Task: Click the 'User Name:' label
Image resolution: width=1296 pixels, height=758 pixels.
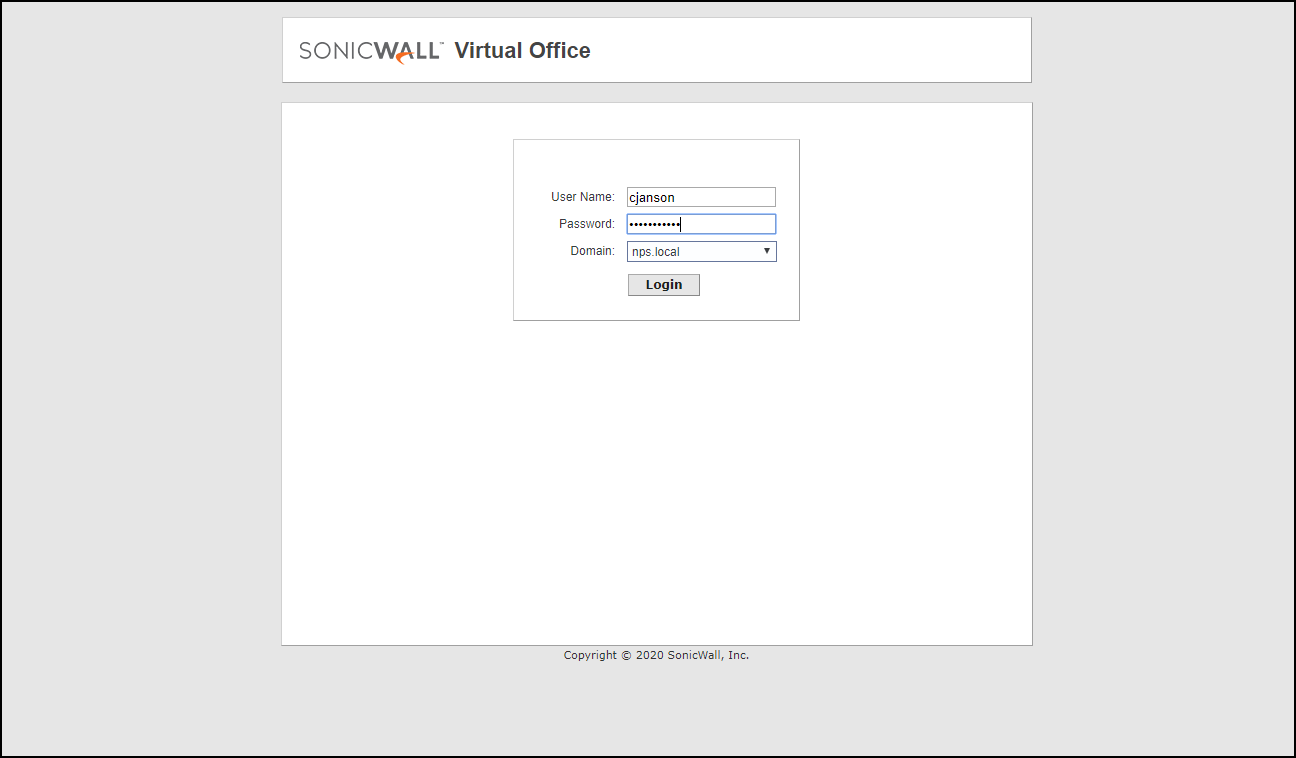Action: pos(583,197)
